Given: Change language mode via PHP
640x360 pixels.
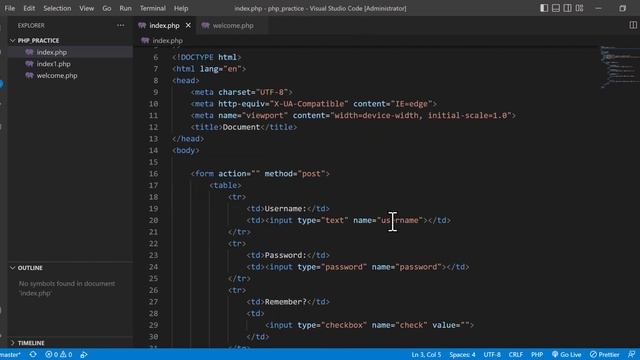Looking at the screenshot, I should (537, 354).
